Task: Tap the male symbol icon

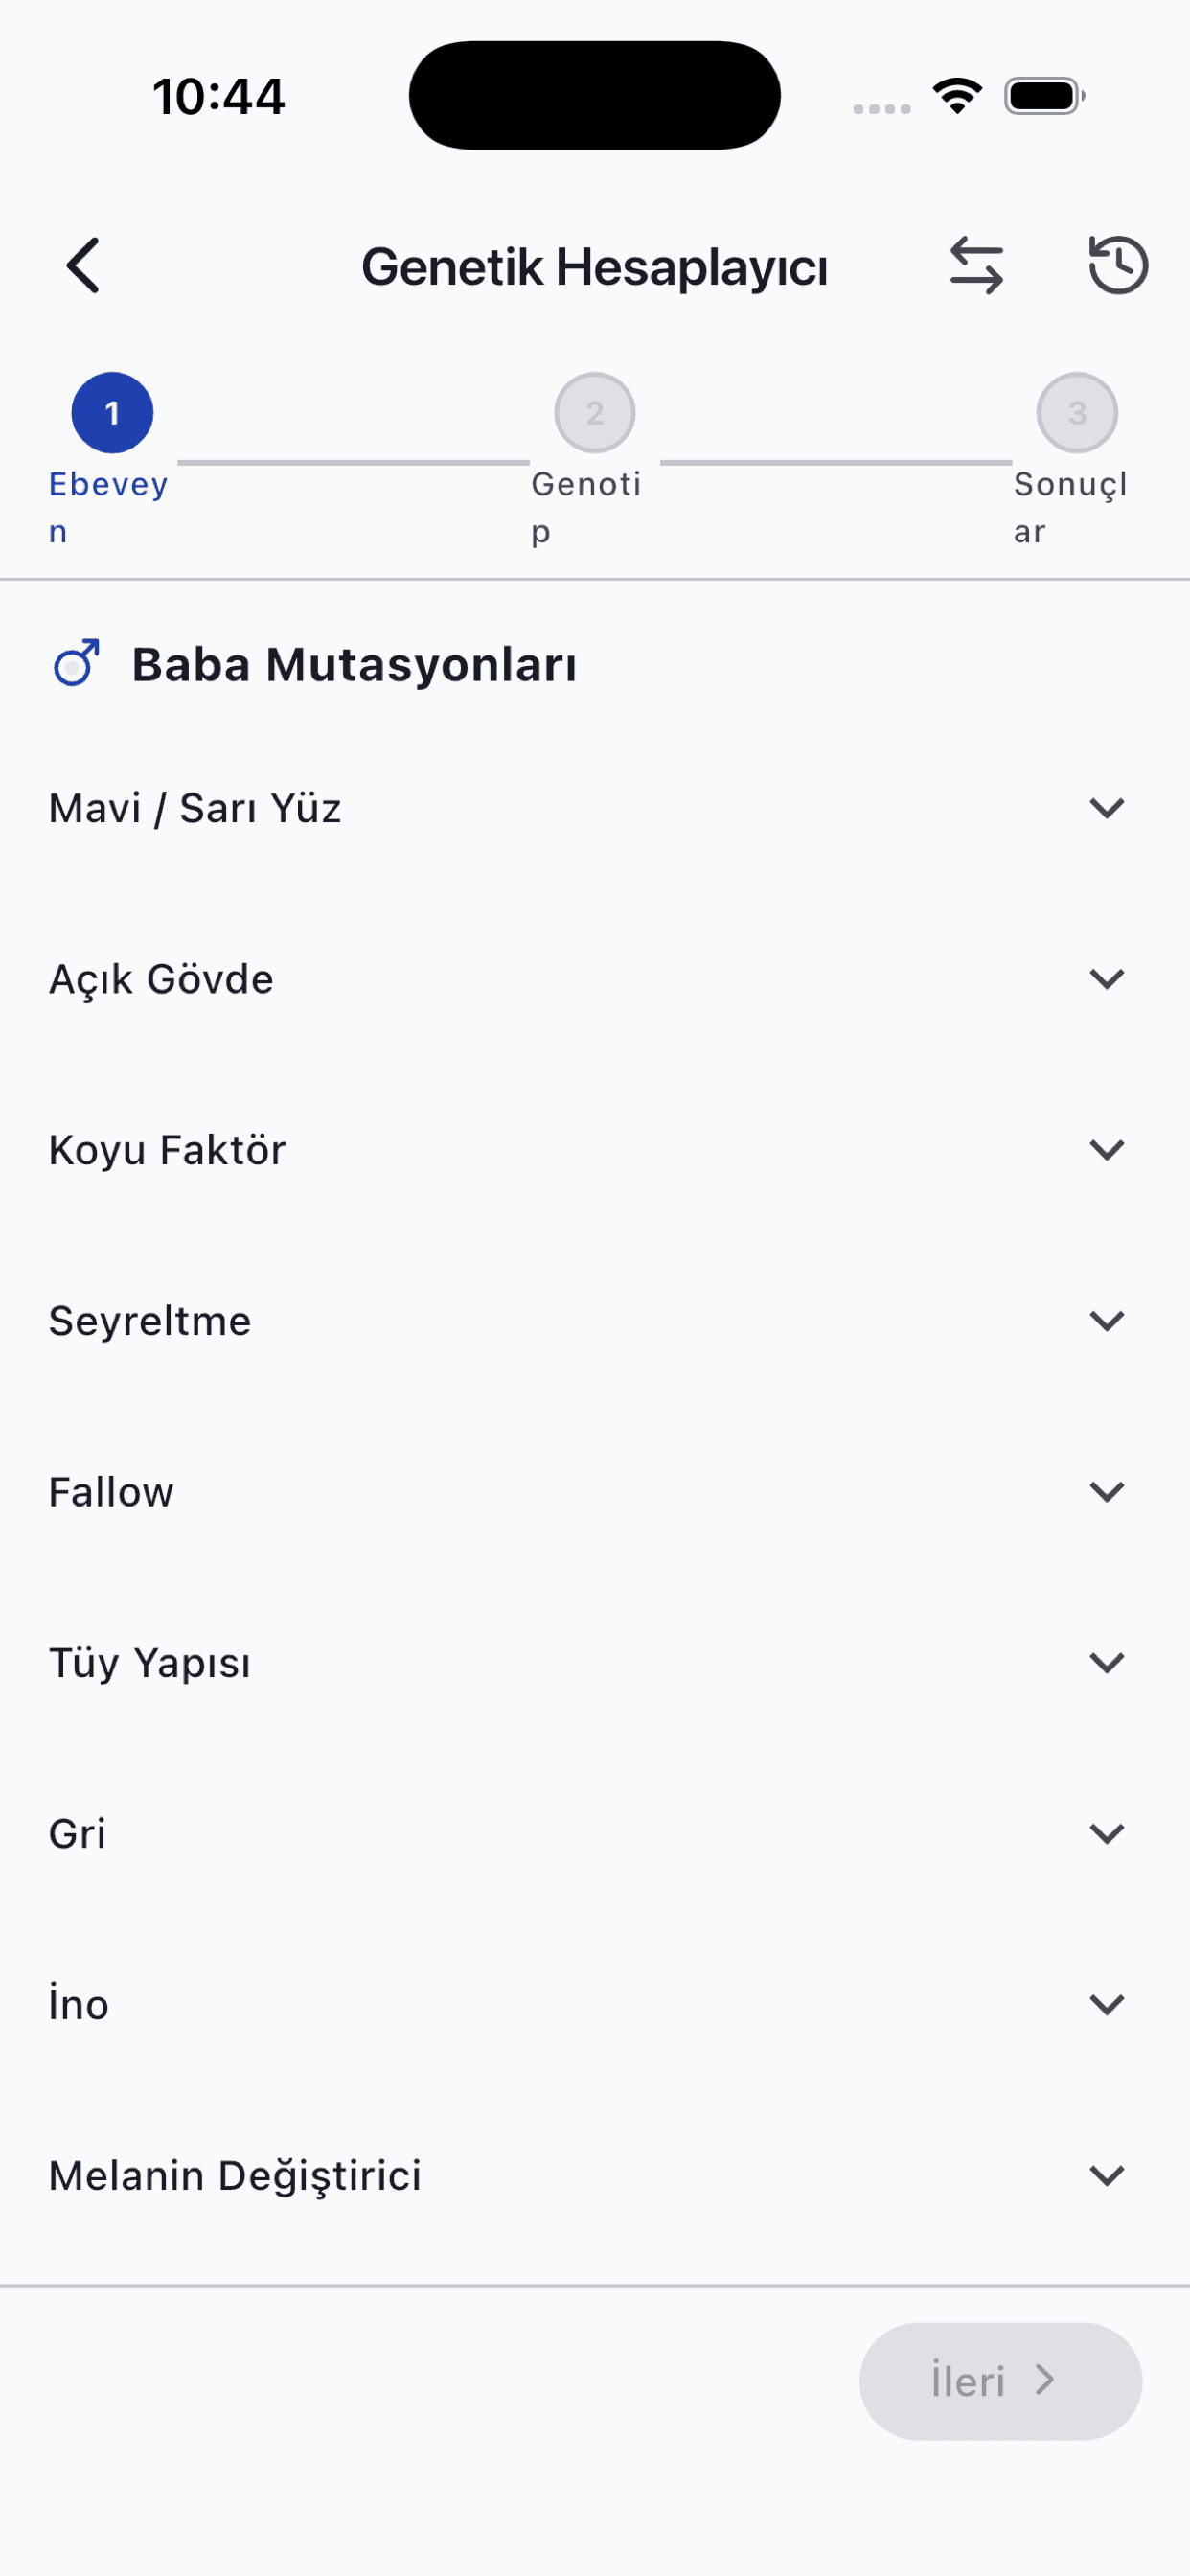Action: pos(77,663)
